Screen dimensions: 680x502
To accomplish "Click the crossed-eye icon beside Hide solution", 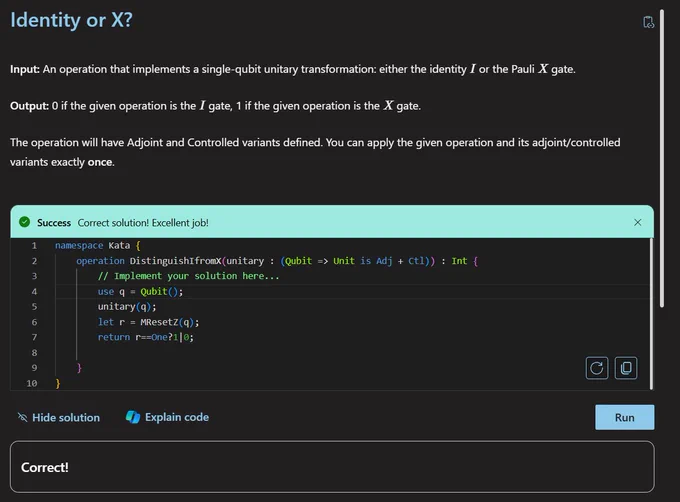I will tap(22, 417).
